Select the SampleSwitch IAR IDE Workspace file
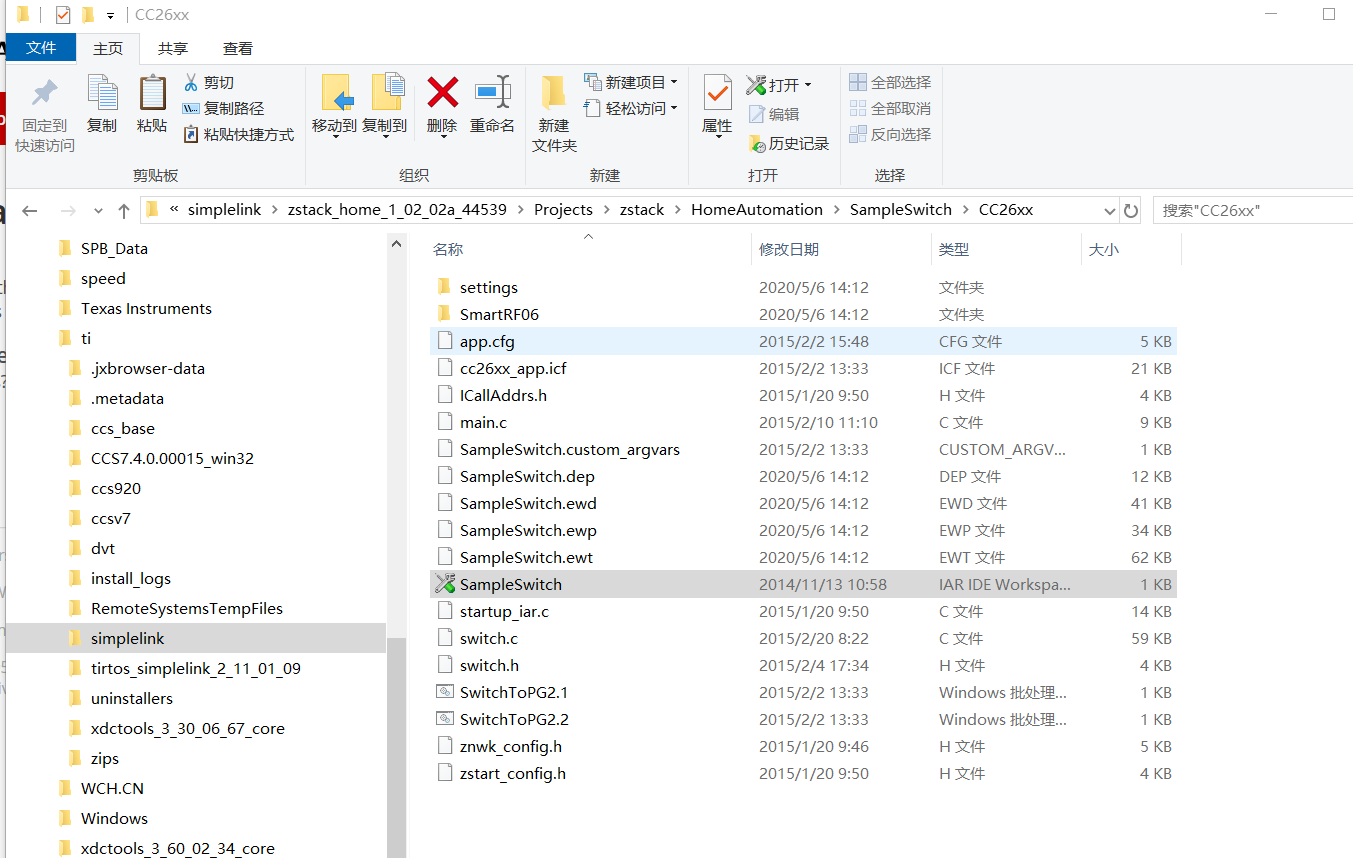 [x=803, y=584]
